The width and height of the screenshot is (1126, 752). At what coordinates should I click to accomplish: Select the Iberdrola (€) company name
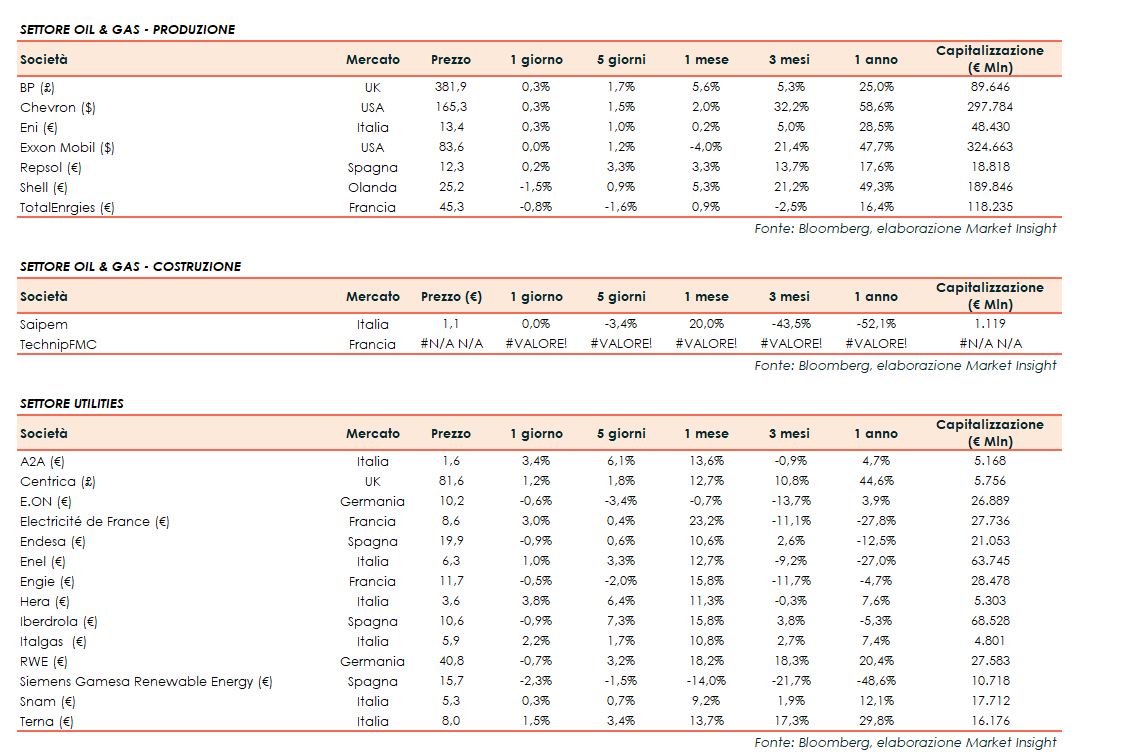[58, 622]
